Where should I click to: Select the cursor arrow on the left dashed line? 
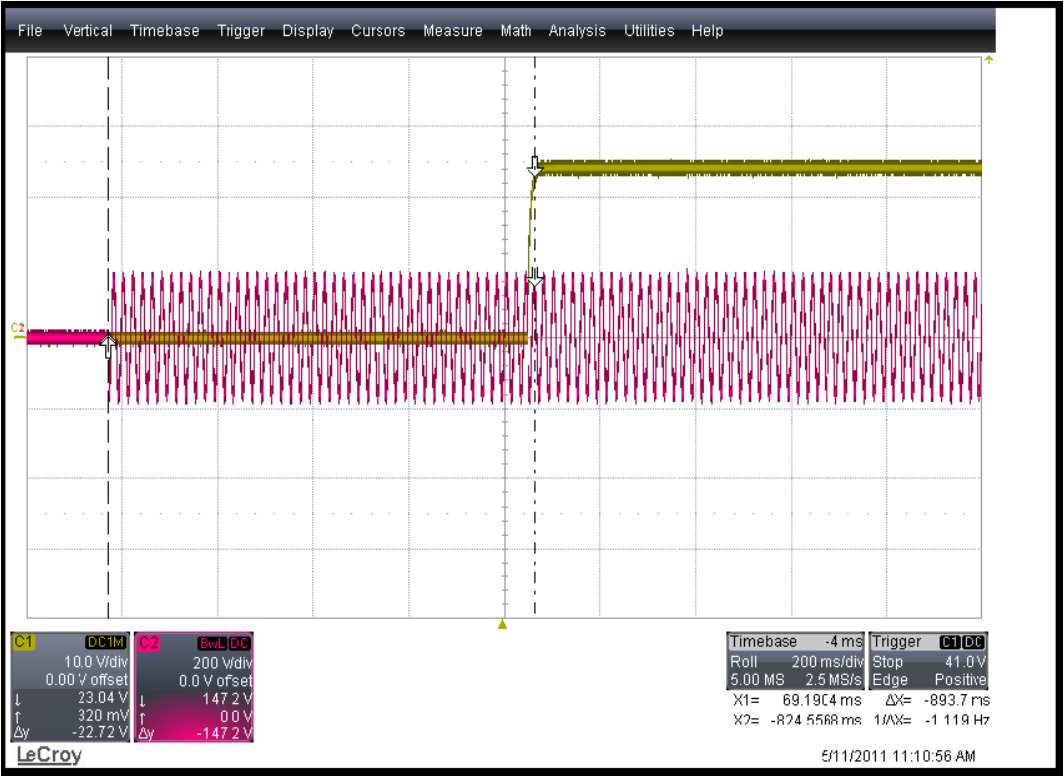(x=108, y=343)
